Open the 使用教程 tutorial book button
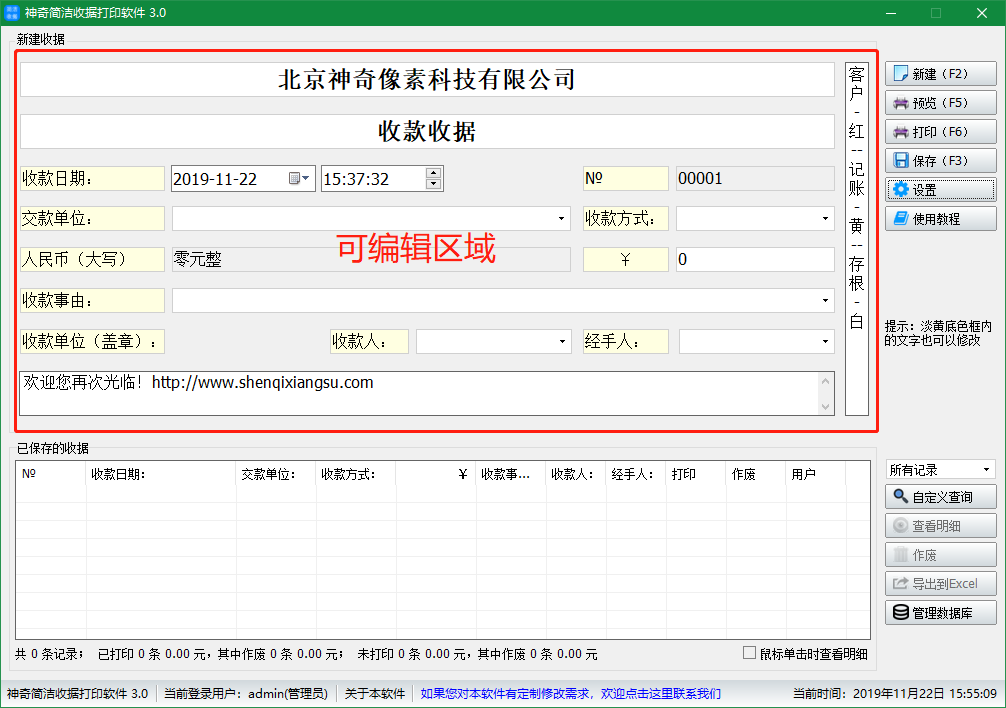This screenshot has height=708, width=1006. (x=940, y=219)
